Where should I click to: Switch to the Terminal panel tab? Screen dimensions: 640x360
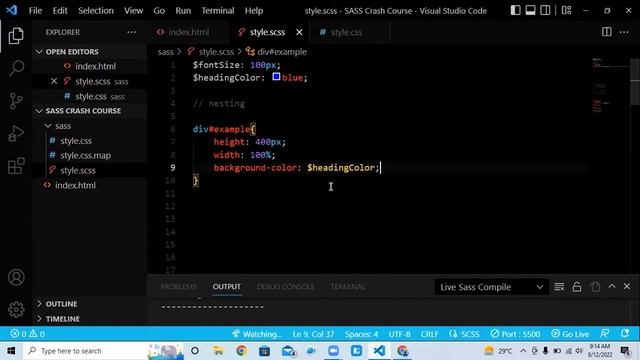pos(348,287)
